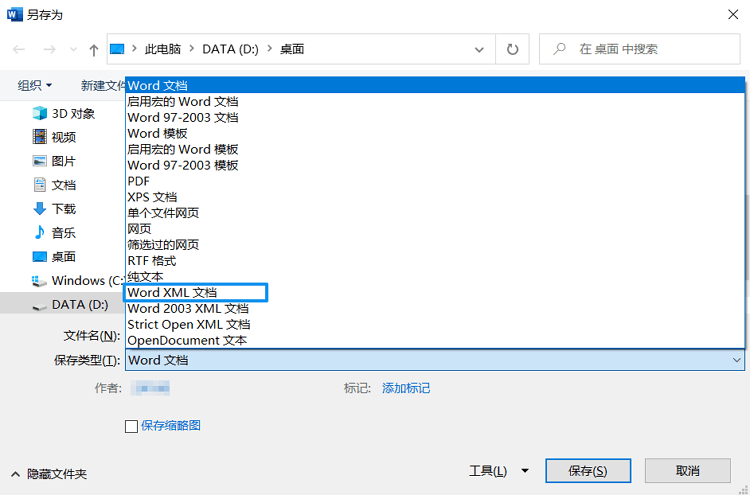The image size is (750, 495).
Task: Choose Word XML 文档 format option
Action: [x=172, y=293]
